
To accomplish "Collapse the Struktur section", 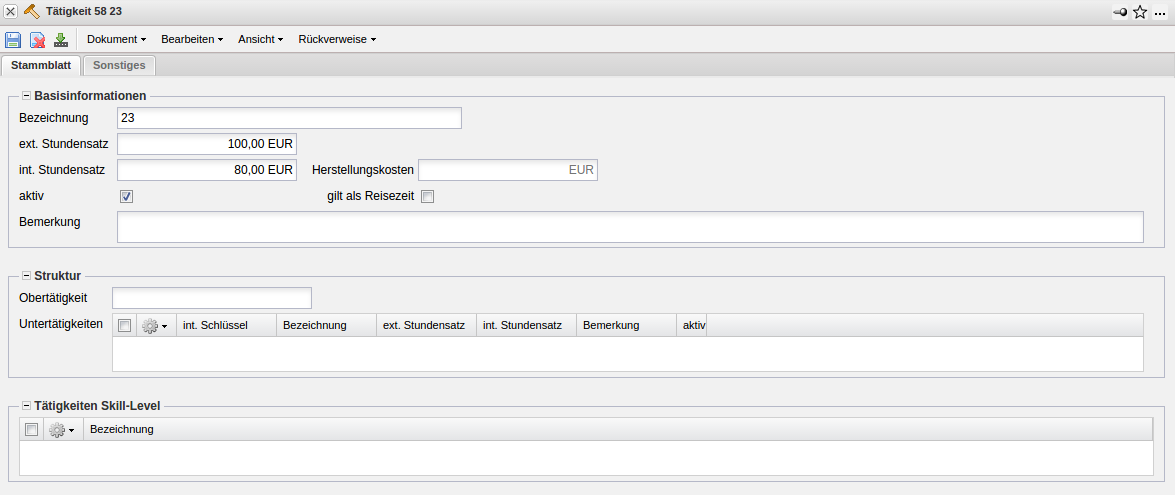I will click(26, 276).
